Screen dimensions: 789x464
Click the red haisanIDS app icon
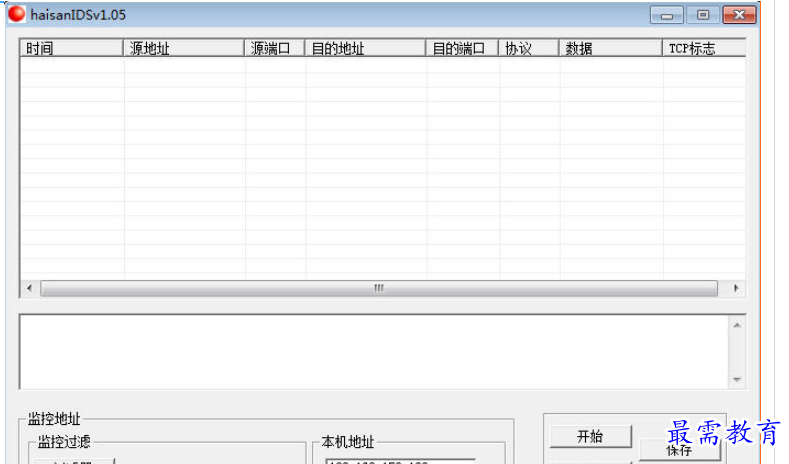pyautogui.click(x=17, y=14)
